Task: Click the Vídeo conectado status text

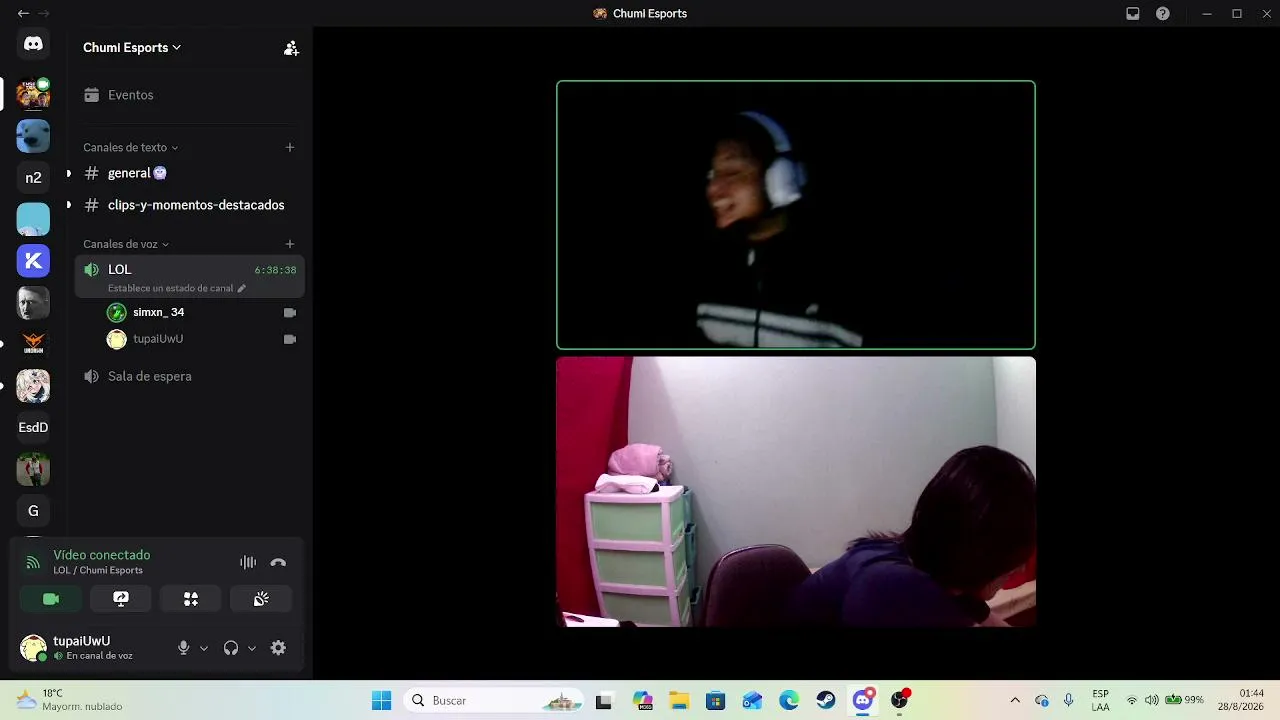Action: point(102,555)
